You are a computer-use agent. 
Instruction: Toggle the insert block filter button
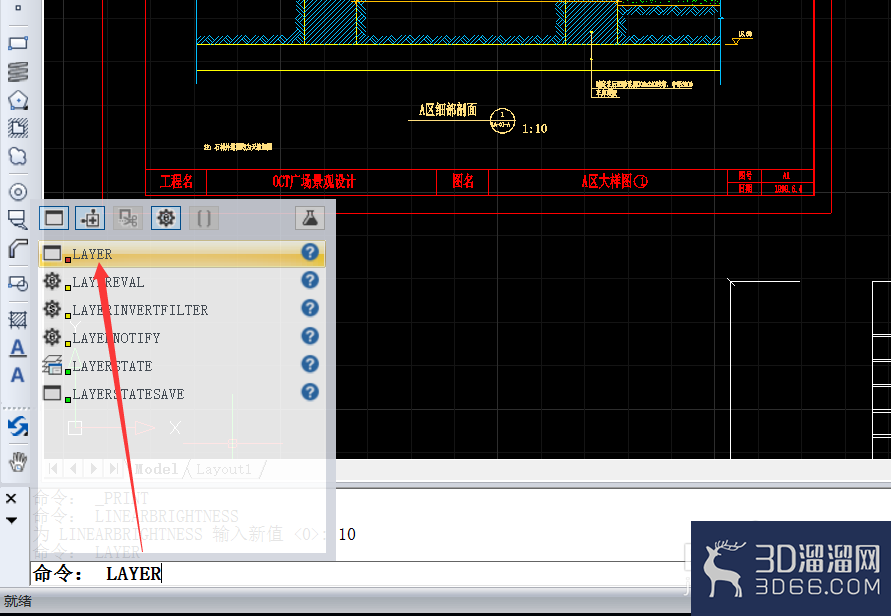pos(90,218)
